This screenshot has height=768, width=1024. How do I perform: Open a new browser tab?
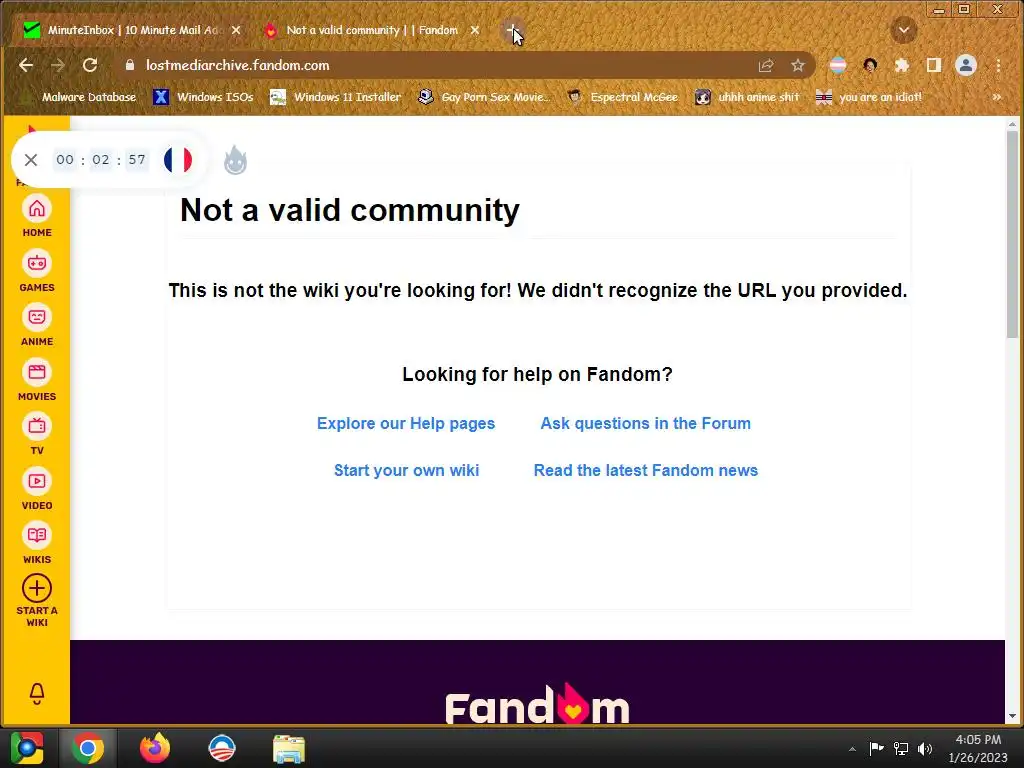click(512, 30)
